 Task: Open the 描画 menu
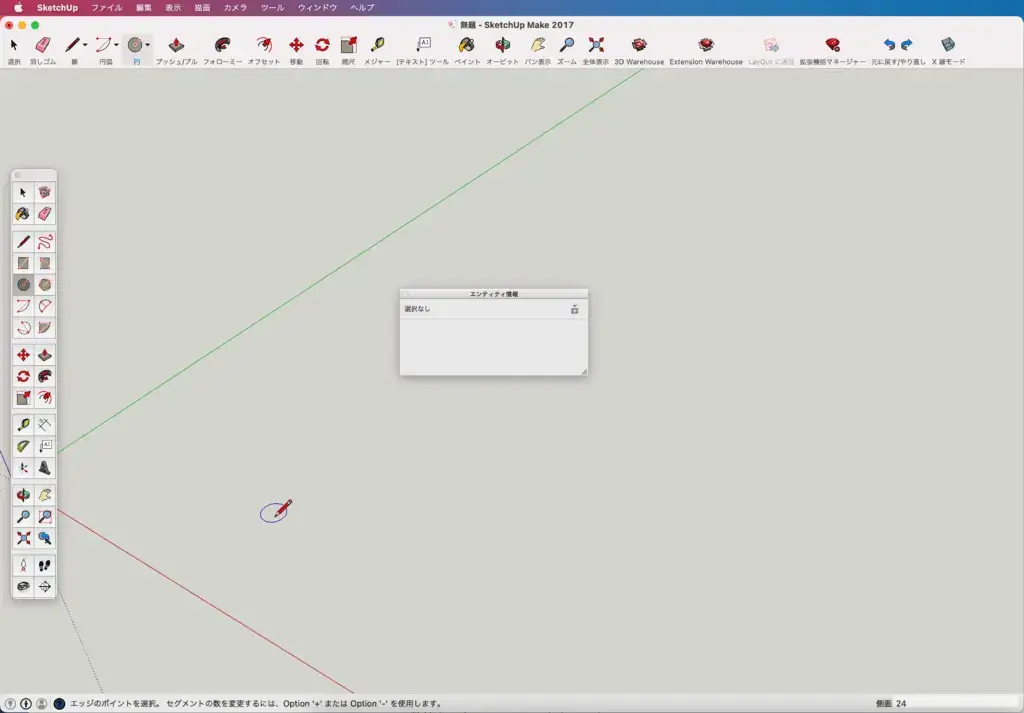(202, 8)
